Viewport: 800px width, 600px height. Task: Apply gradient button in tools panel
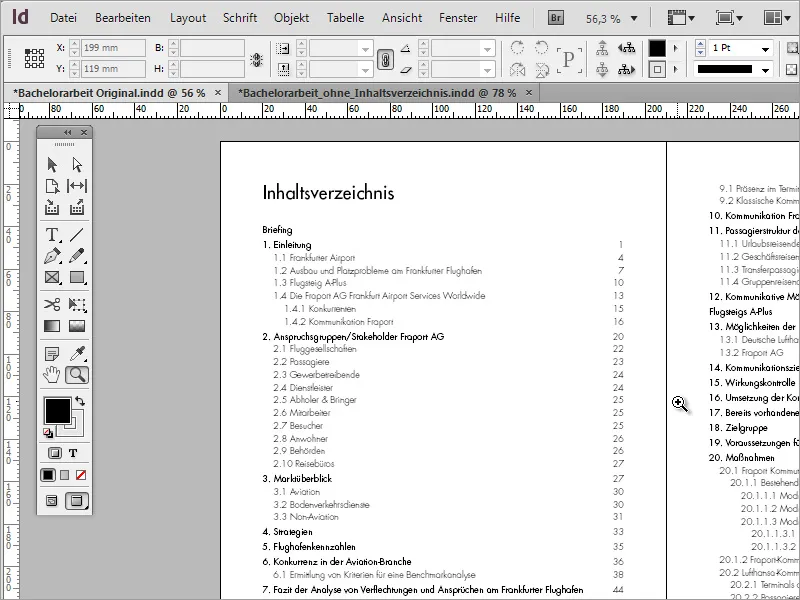(64, 475)
